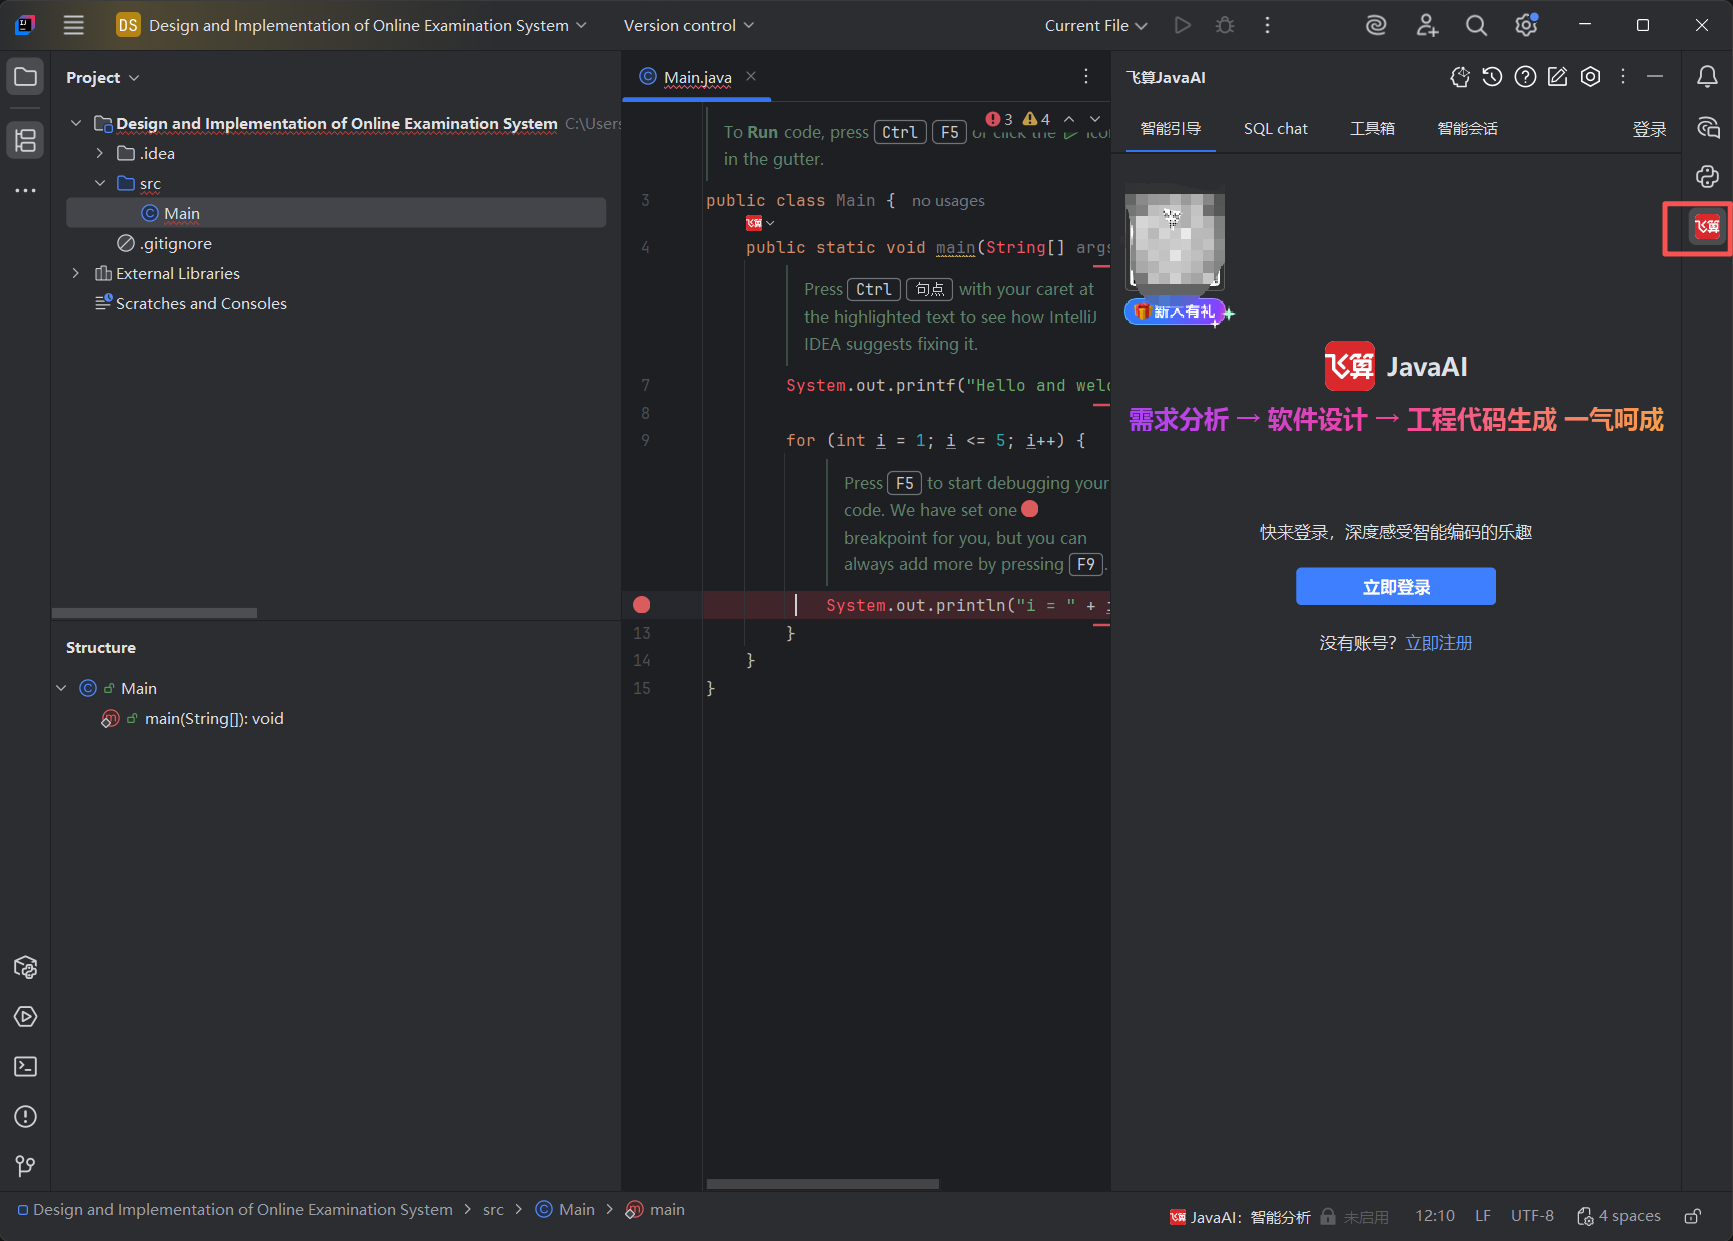Open the AI assistant swirl icon in the title bar
This screenshot has height=1241, width=1733.
point(1376,25)
